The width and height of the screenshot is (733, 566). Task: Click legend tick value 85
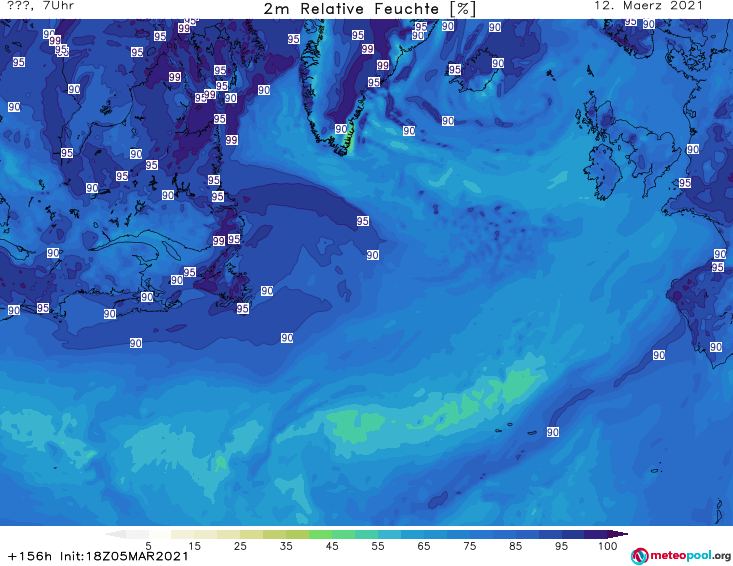click(516, 546)
